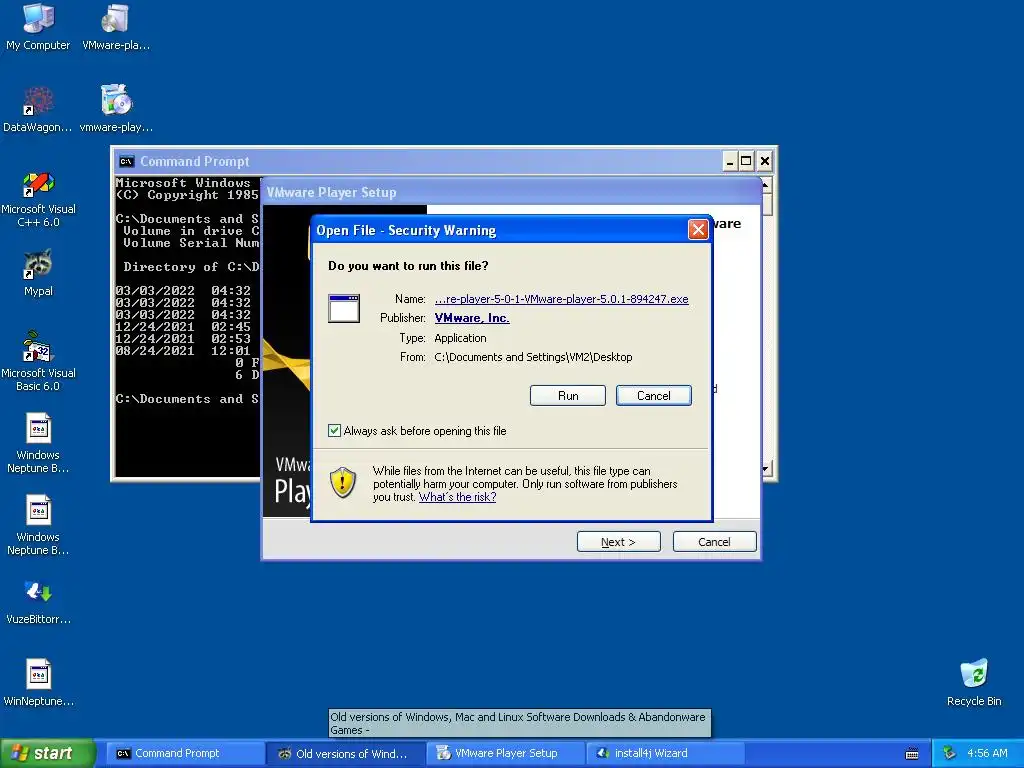Screen dimensions: 1024x768
Task: Open the What's the risk? link
Action: [457, 497]
